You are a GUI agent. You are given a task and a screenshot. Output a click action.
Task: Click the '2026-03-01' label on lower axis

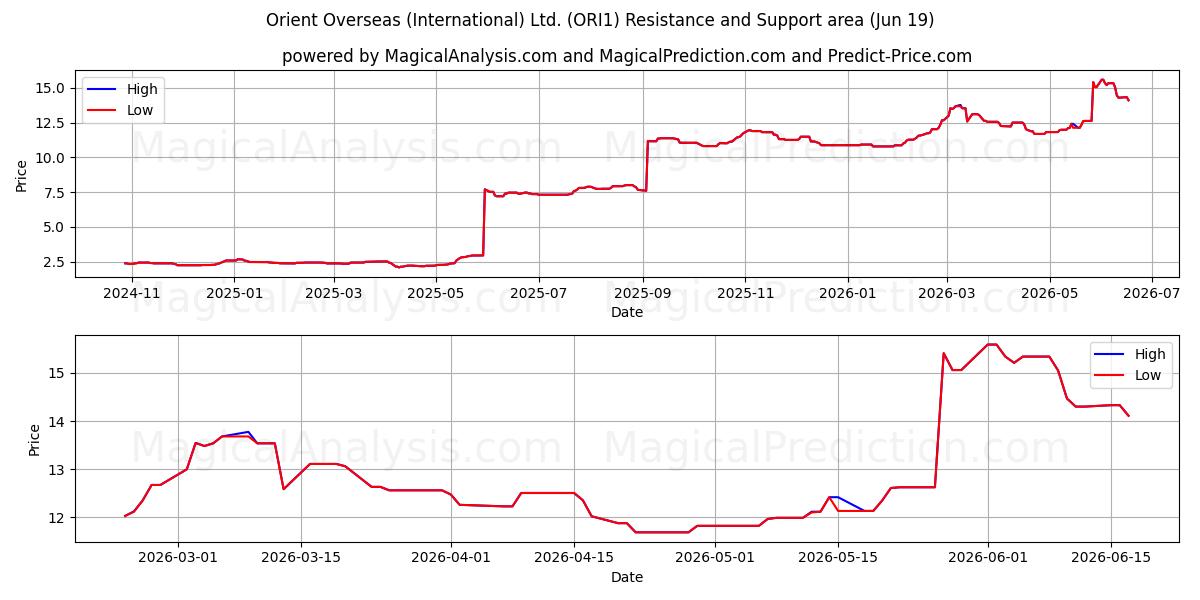click(x=178, y=557)
